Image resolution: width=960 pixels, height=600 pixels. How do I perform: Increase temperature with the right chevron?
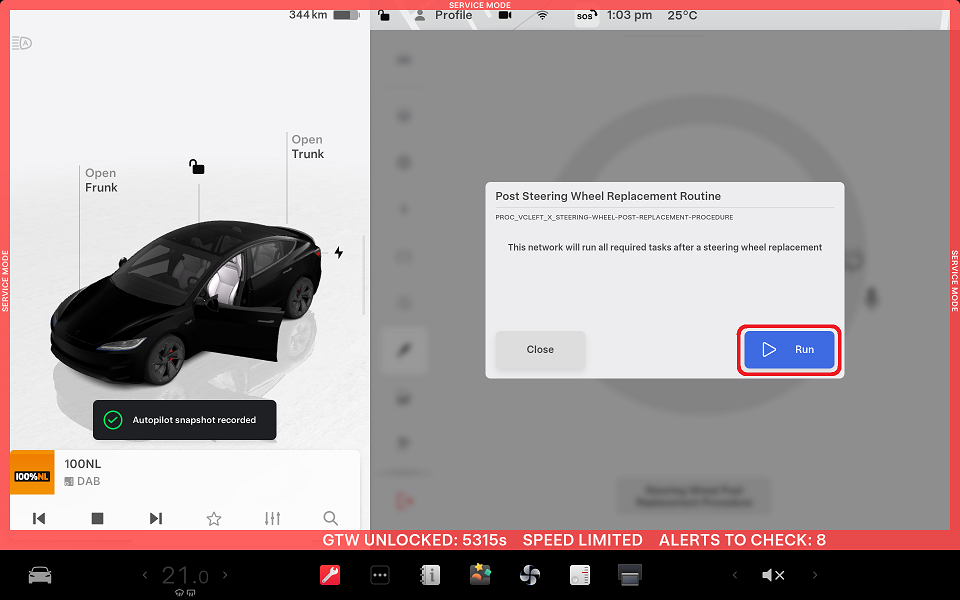[225, 575]
